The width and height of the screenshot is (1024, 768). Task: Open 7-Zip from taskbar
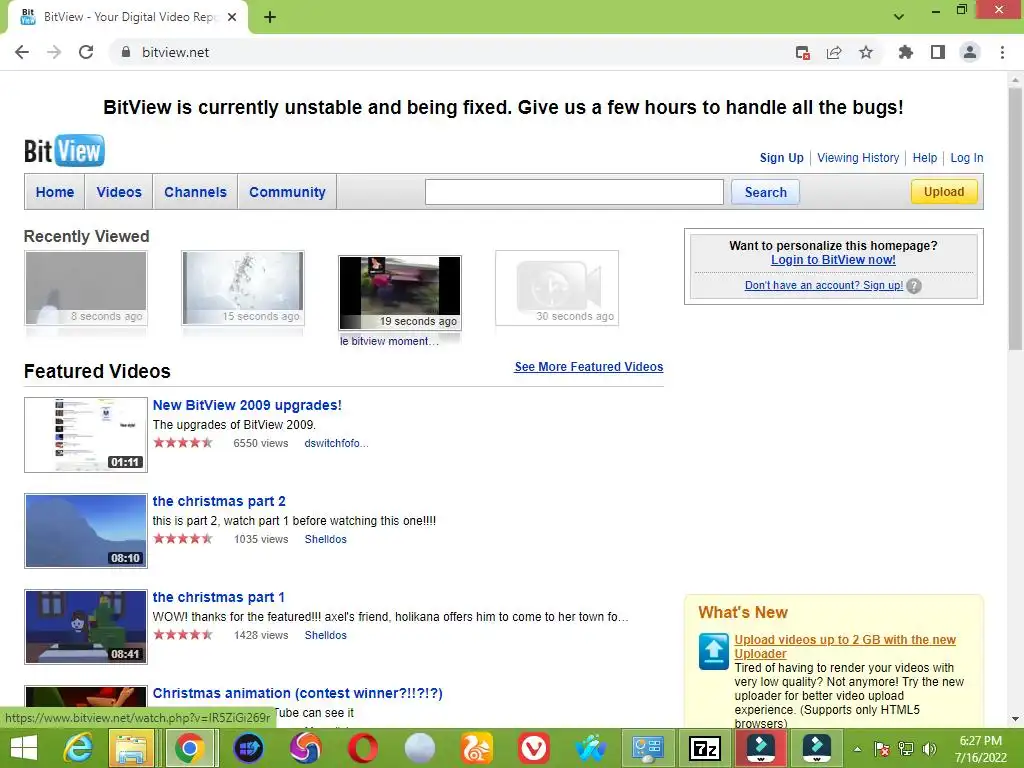pos(705,748)
